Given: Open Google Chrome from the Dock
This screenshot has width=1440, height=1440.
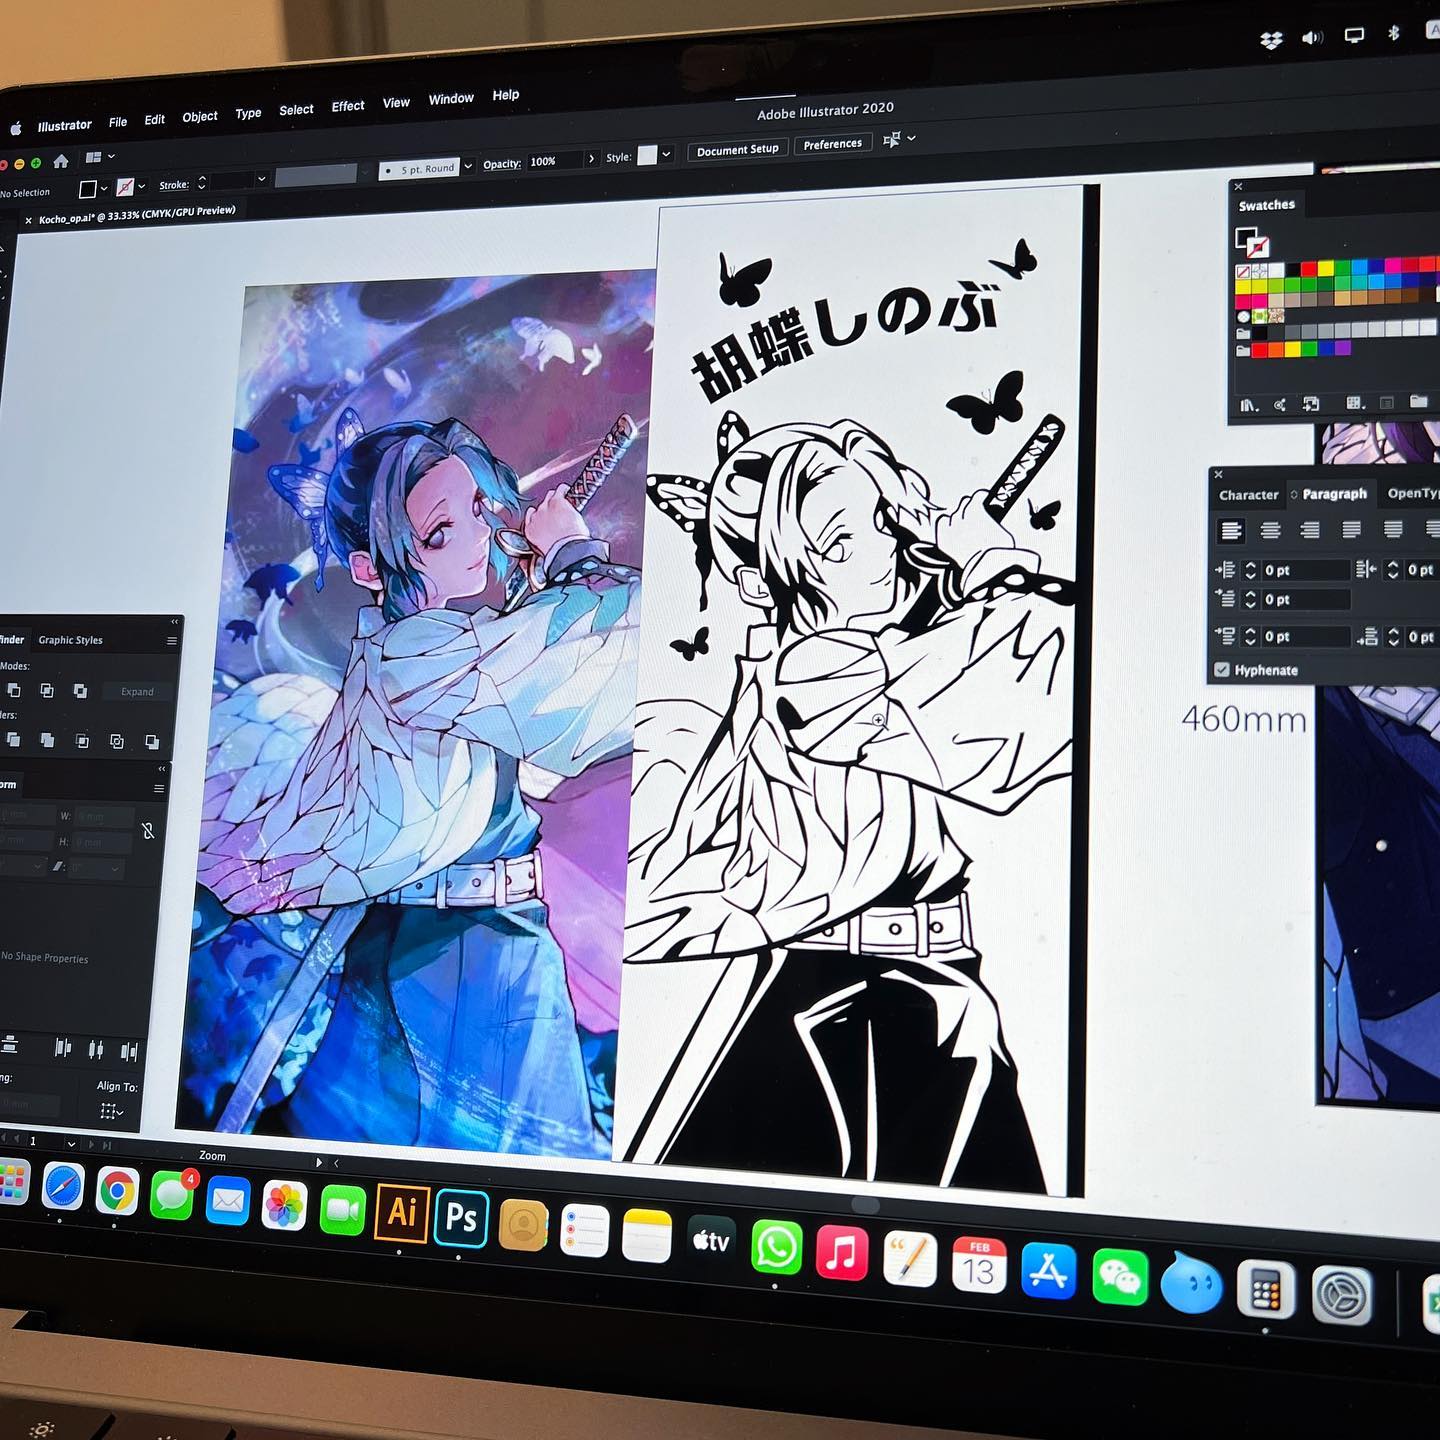Looking at the screenshot, I should (x=117, y=1191).
